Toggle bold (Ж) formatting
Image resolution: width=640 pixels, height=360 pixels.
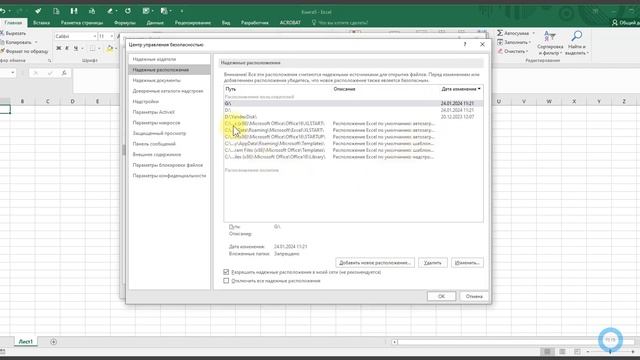coord(58,49)
